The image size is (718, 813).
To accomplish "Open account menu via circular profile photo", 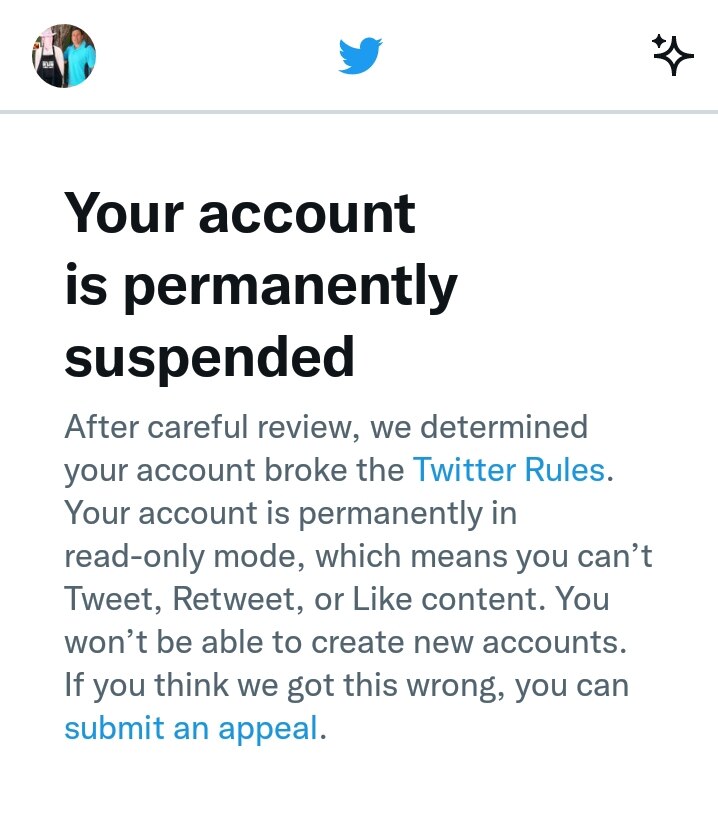I will pyautogui.click(x=64, y=57).
